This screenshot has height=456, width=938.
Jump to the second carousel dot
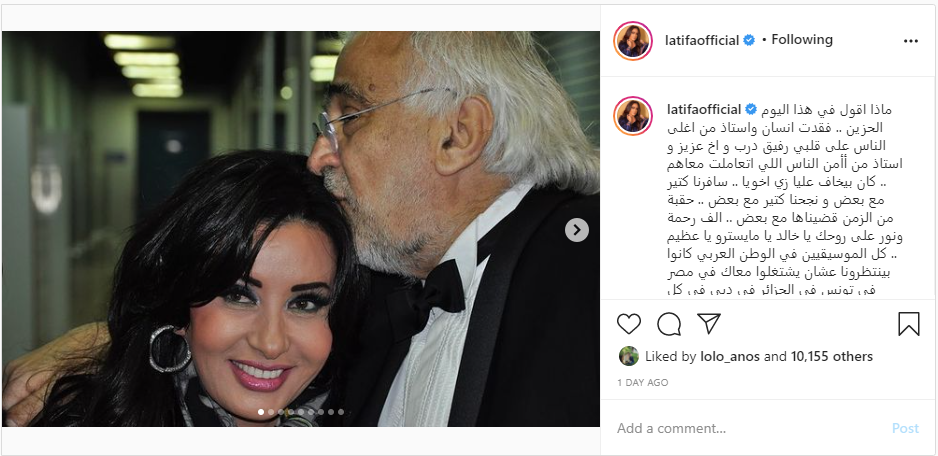coord(271,412)
